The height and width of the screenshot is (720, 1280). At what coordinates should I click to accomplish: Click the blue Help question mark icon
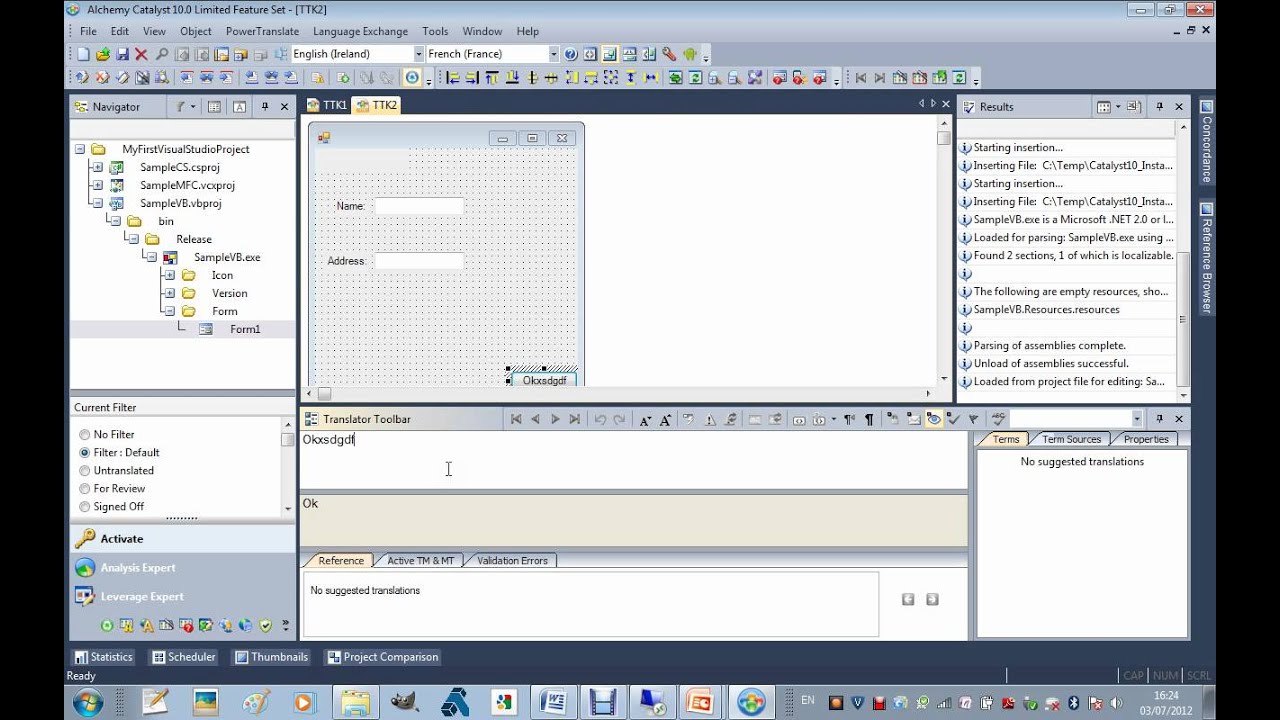pyautogui.click(x=571, y=54)
